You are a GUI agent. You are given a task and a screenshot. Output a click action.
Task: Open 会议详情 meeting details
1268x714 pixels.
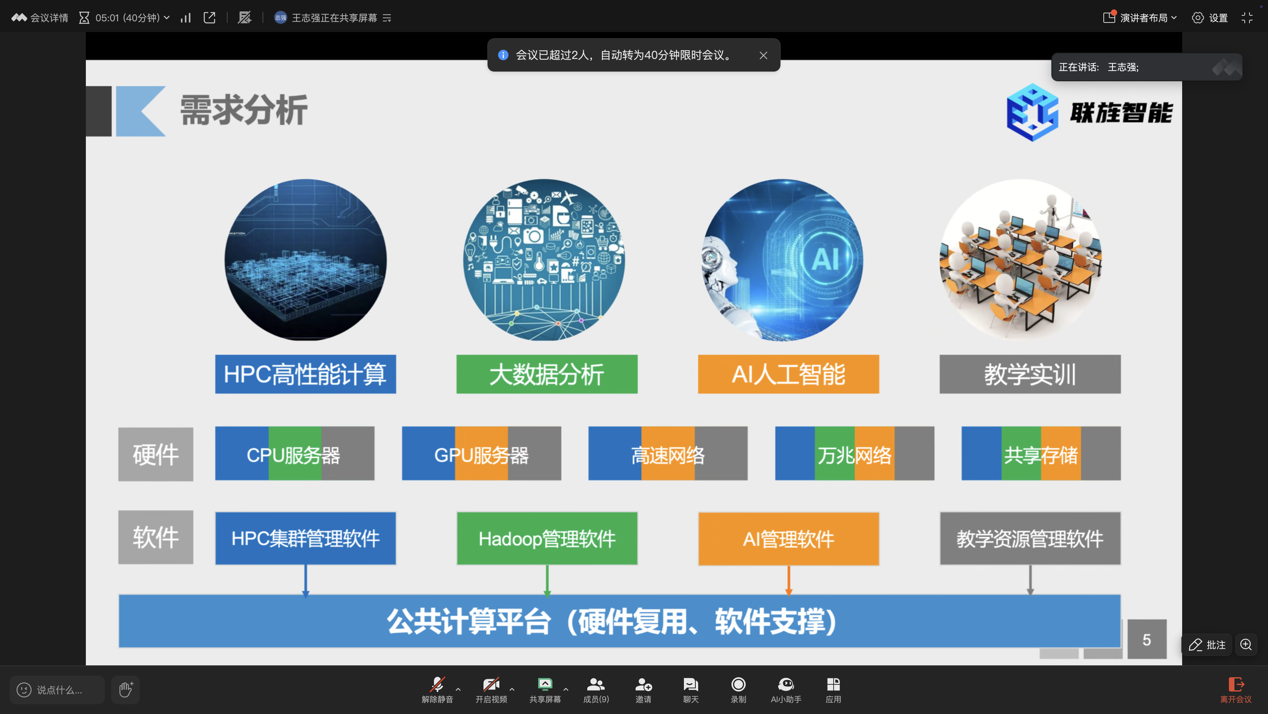[40, 17]
